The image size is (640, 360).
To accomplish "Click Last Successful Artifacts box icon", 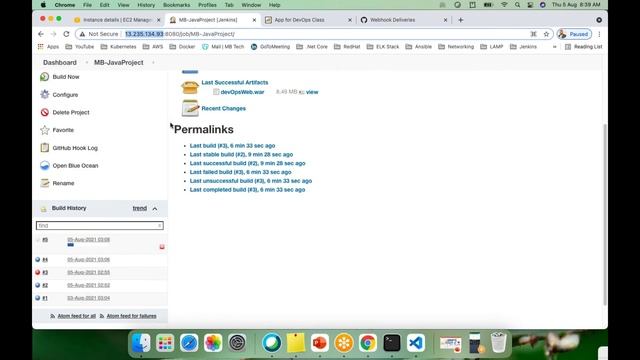I will 190,87.
